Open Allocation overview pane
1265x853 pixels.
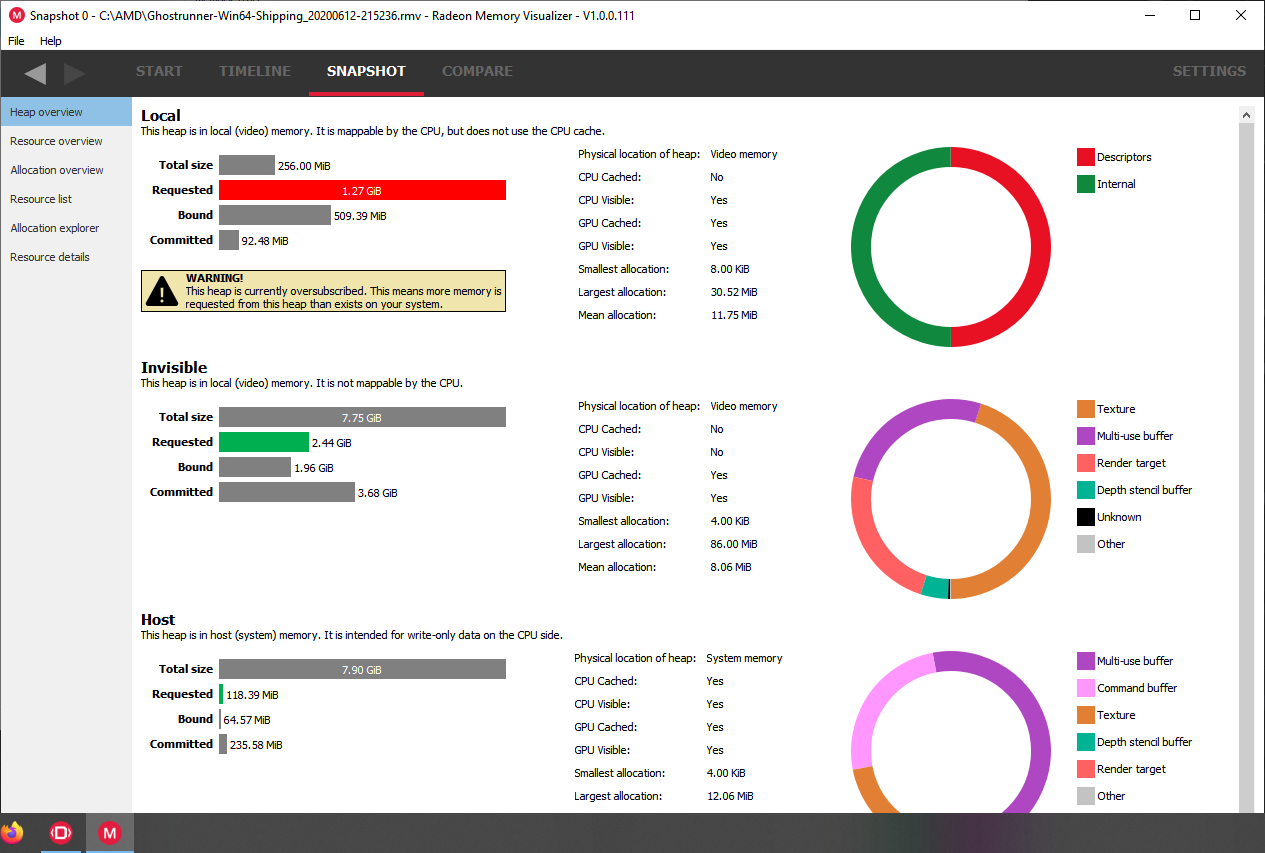66,170
